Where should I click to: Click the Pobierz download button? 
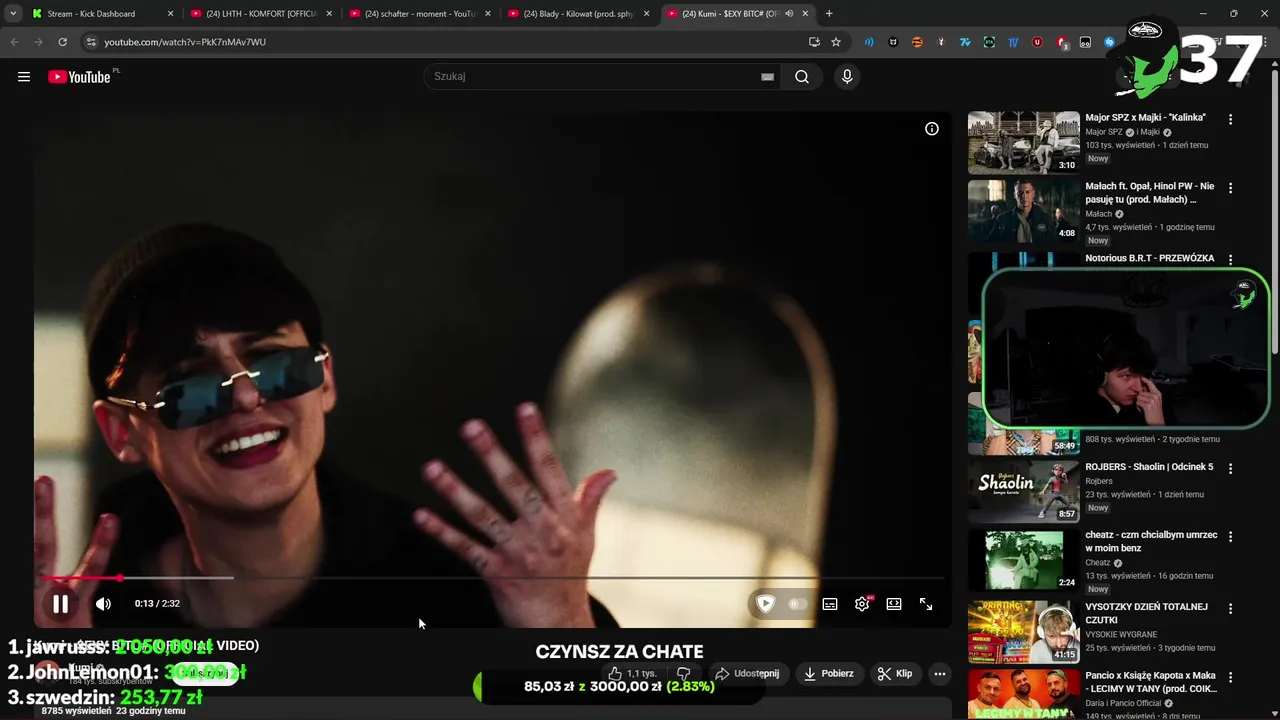point(829,674)
